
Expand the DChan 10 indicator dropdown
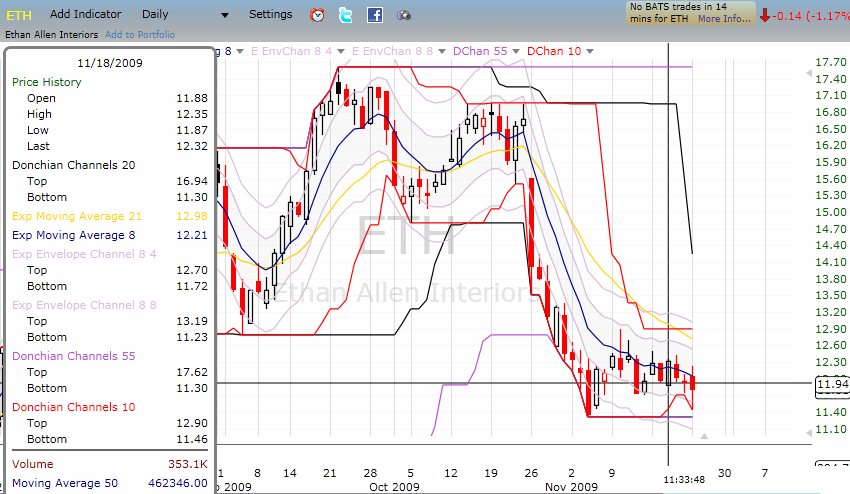tap(590, 52)
